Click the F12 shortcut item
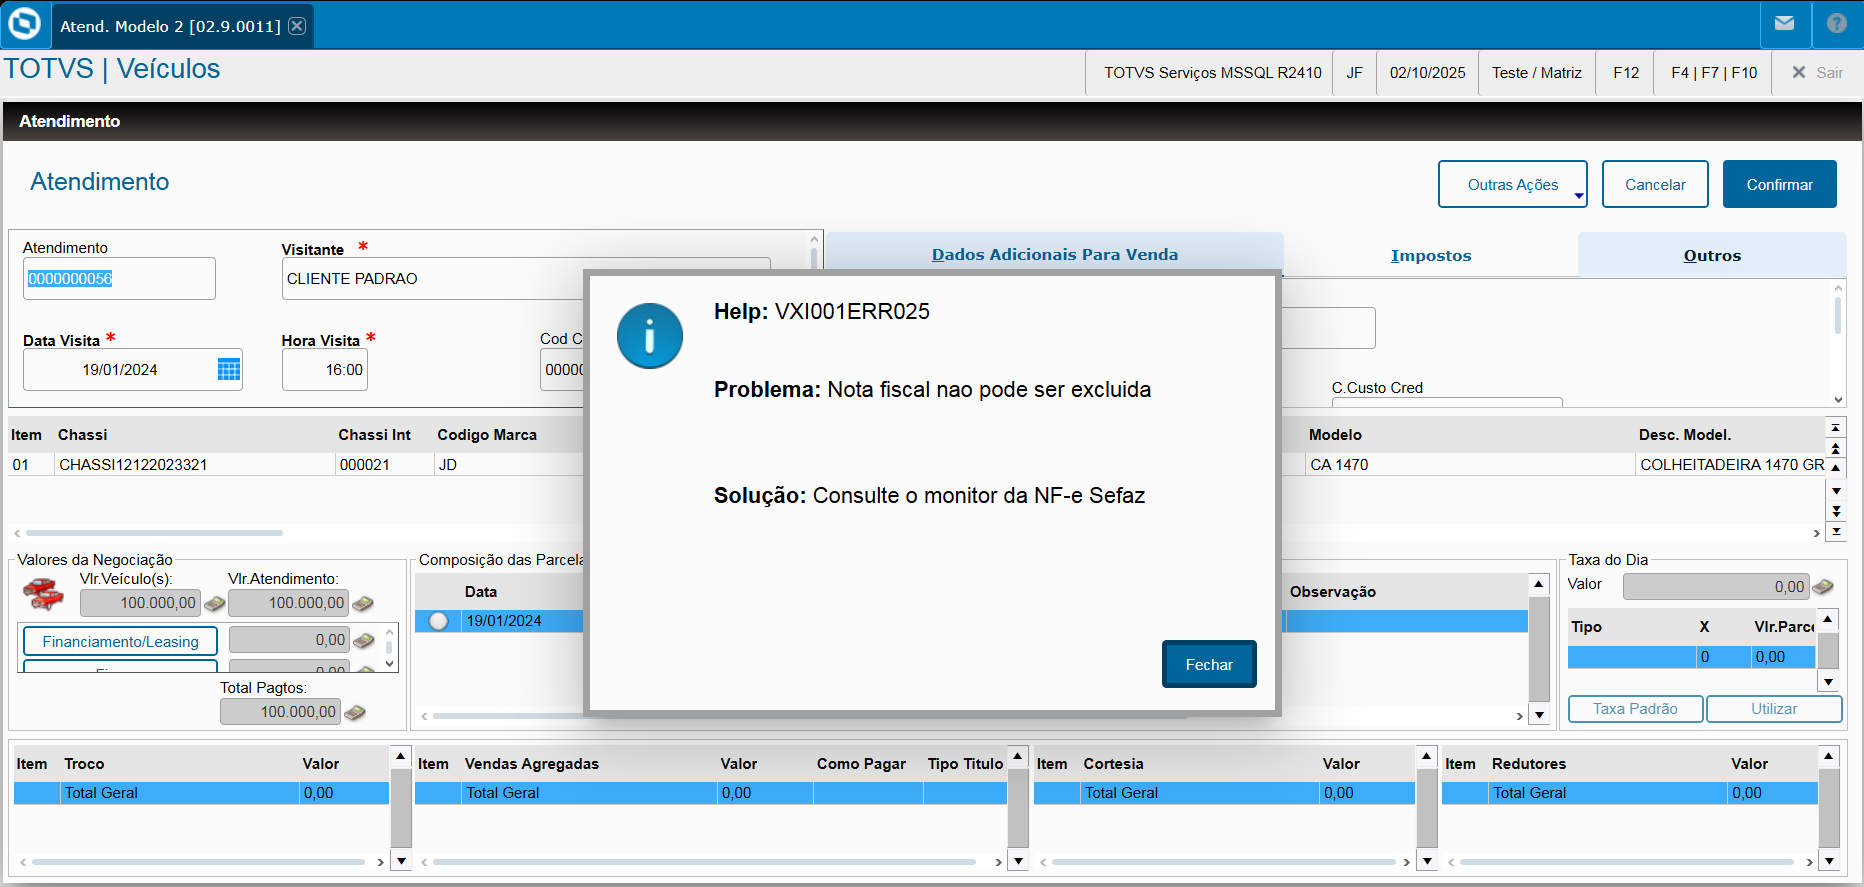The image size is (1864, 887). pos(1626,73)
